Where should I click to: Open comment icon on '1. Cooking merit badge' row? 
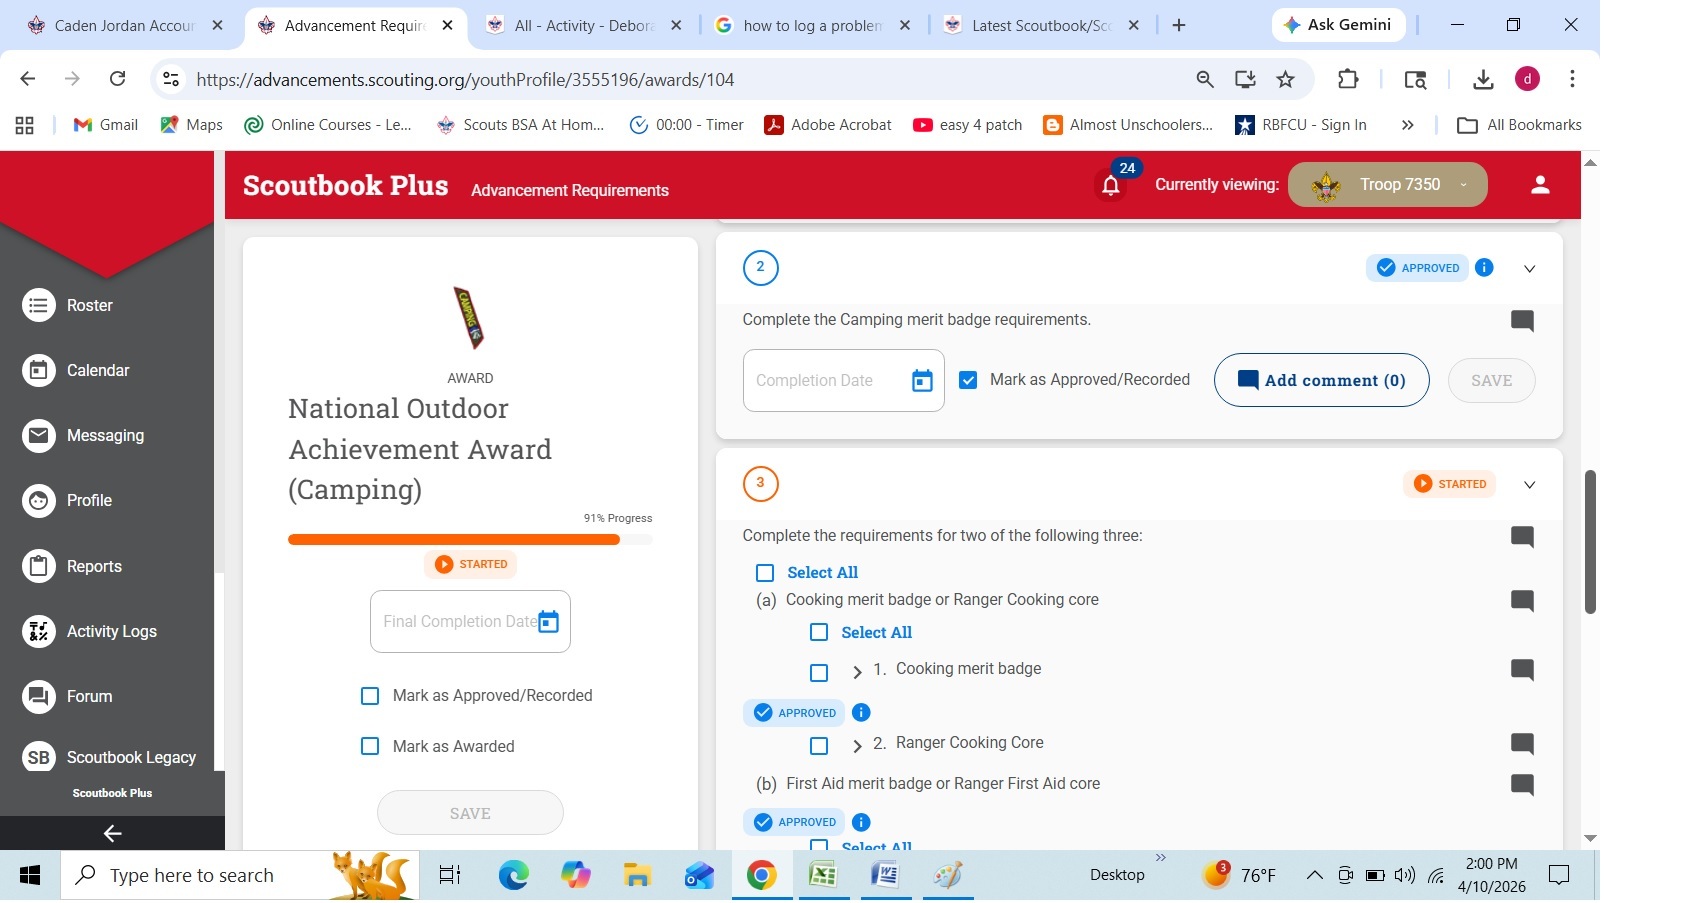1522,669
